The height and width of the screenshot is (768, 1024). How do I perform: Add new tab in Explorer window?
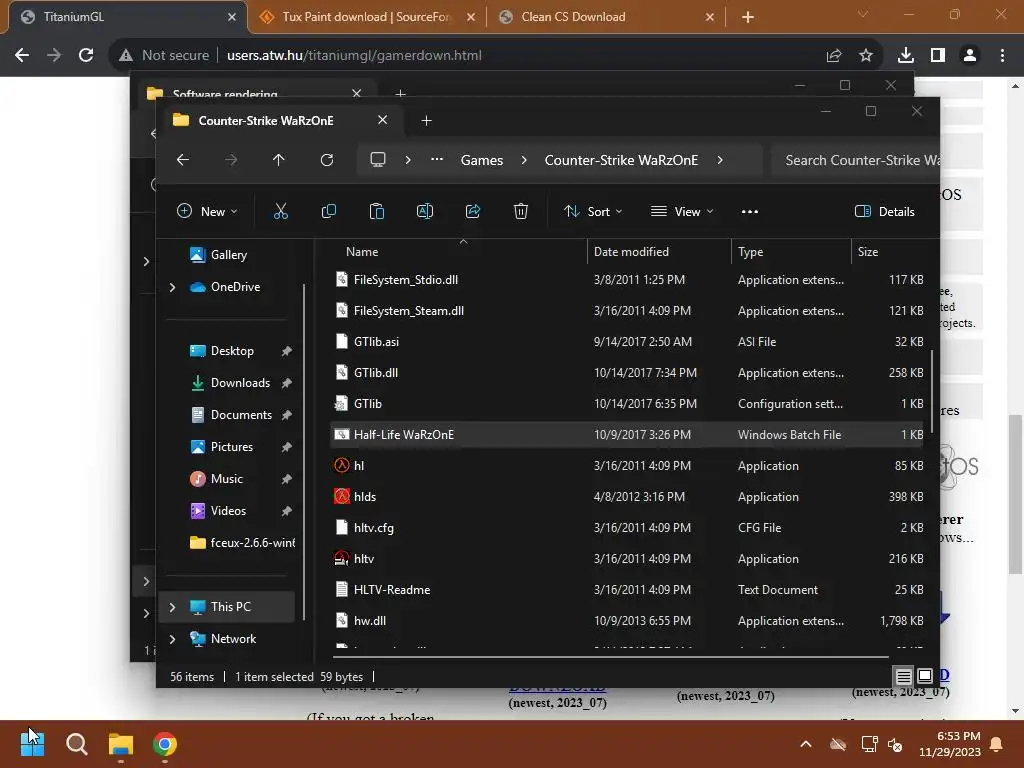click(426, 121)
